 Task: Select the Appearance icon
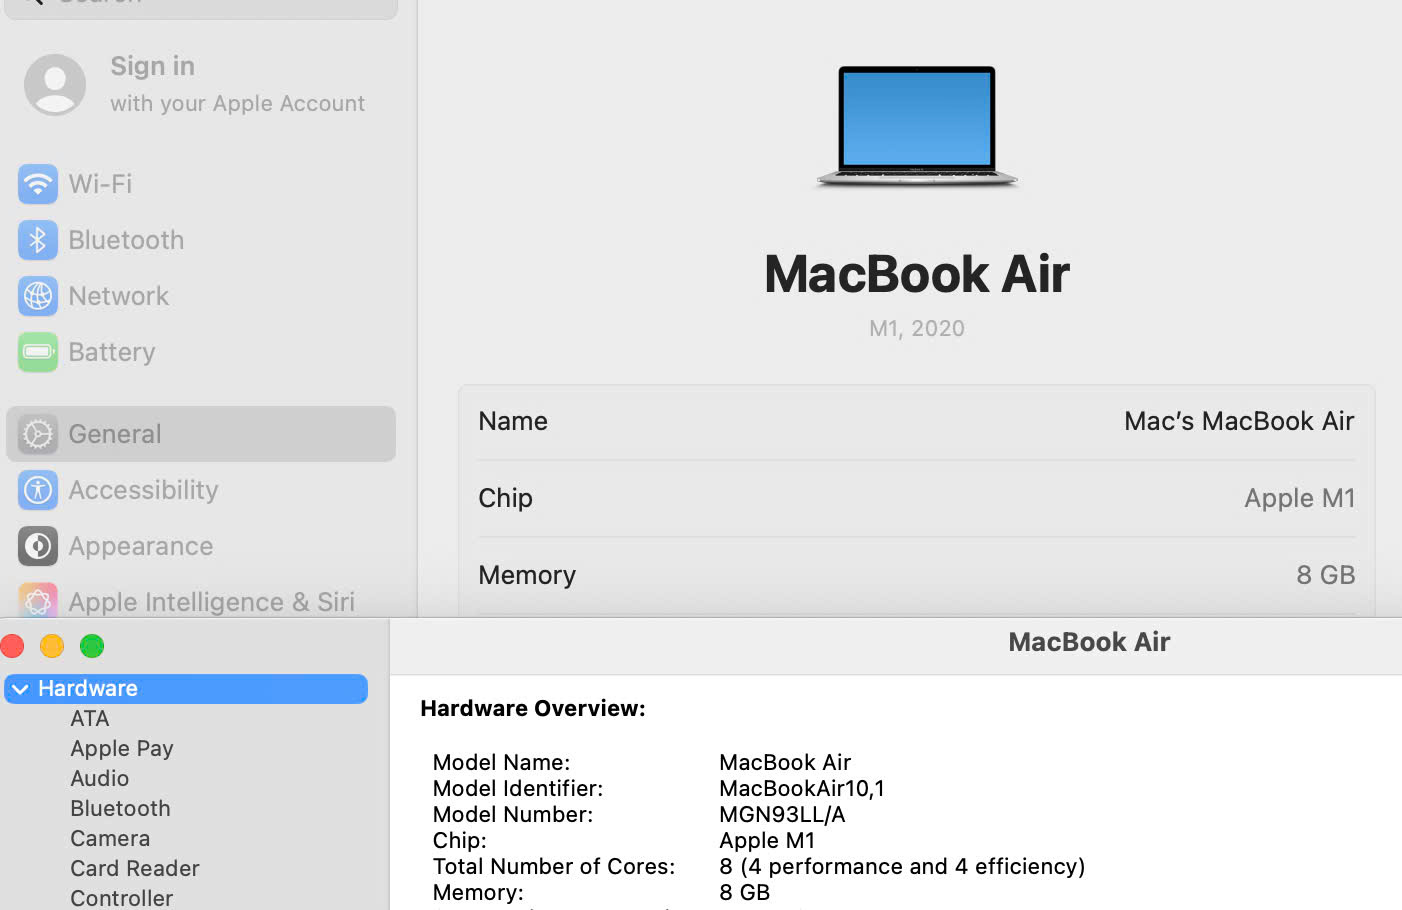pos(37,546)
